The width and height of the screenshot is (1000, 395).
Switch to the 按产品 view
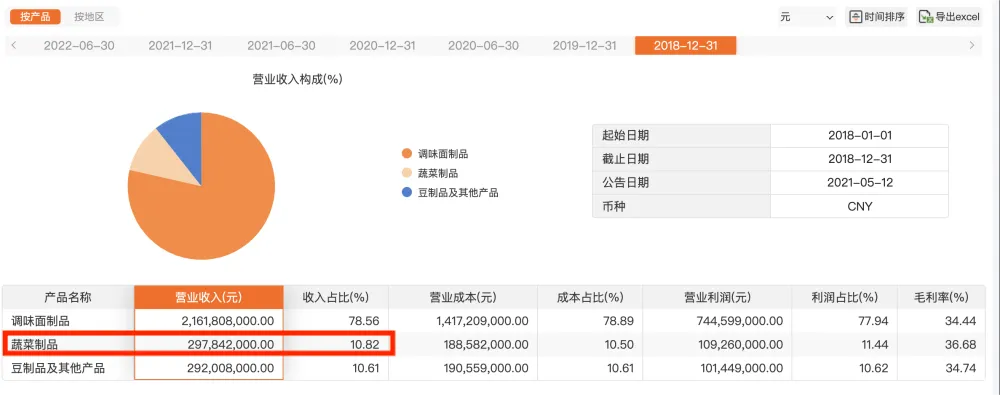click(35, 17)
